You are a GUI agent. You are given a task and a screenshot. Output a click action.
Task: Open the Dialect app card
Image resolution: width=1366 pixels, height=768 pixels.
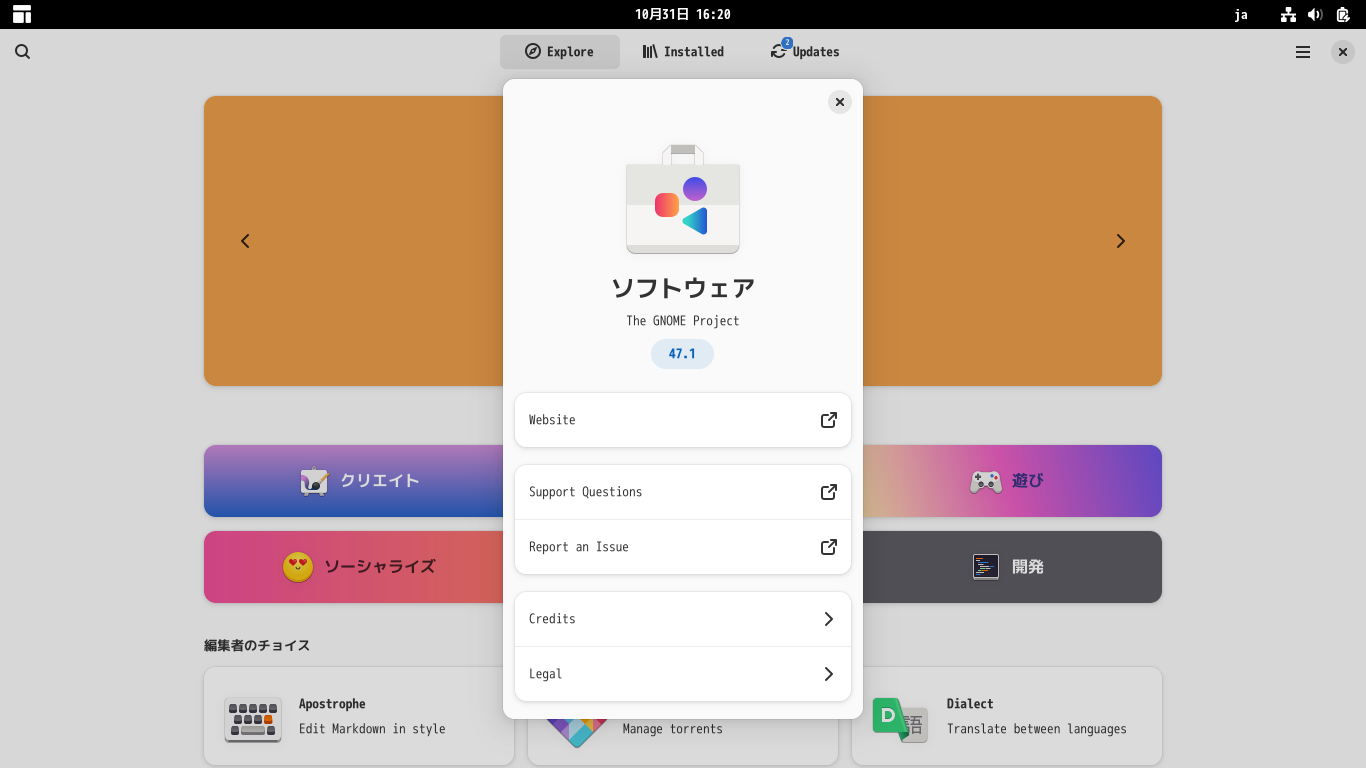click(1007, 716)
